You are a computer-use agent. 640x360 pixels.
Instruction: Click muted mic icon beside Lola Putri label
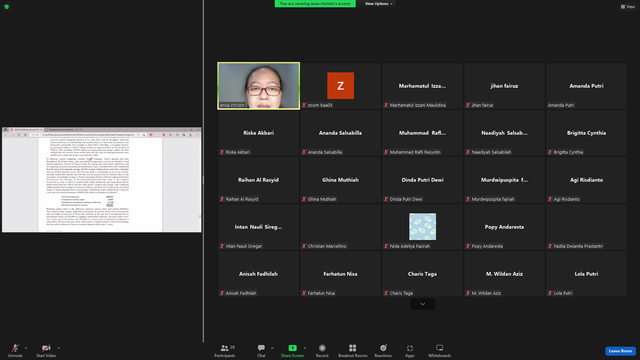pos(550,293)
